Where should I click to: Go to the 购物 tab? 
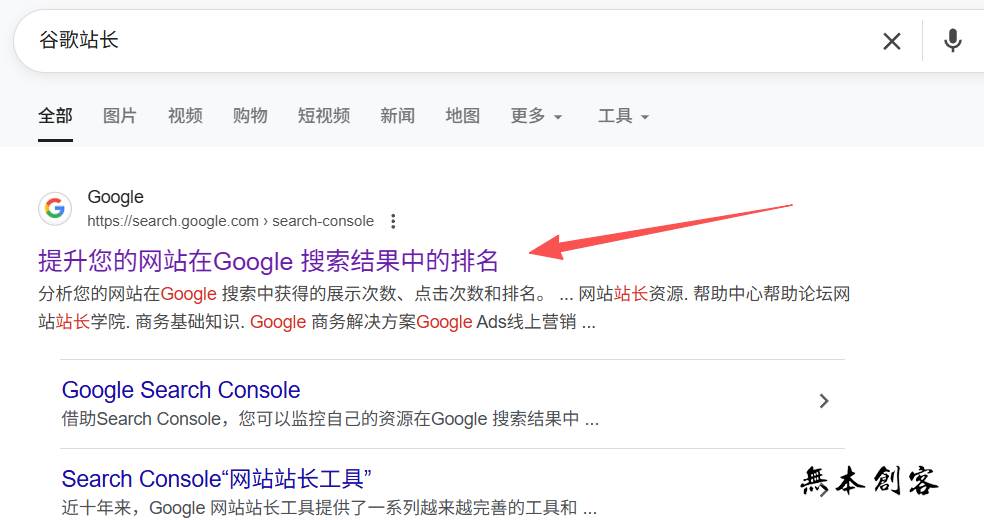pyautogui.click(x=250, y=116)
